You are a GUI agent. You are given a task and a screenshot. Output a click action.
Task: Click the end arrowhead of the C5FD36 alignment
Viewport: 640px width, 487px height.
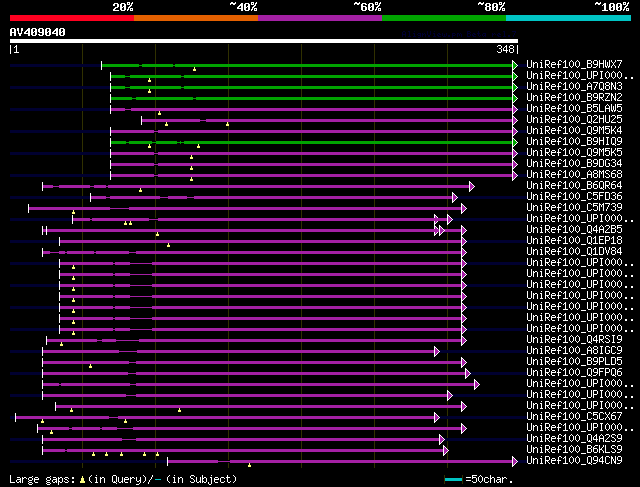coord(455,198)
